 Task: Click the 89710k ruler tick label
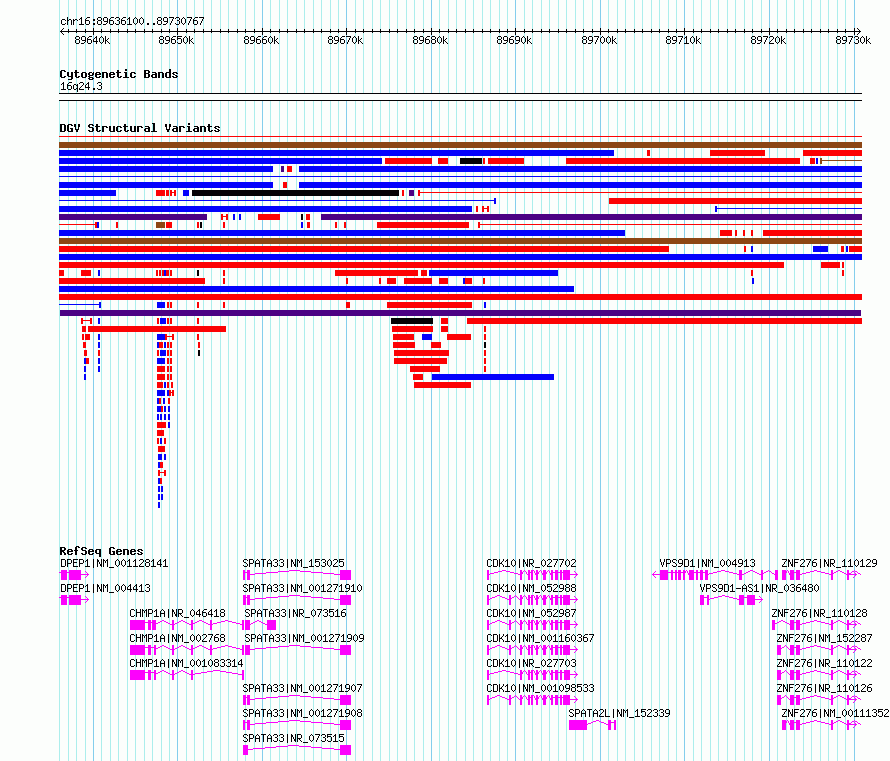coord(683,40)
